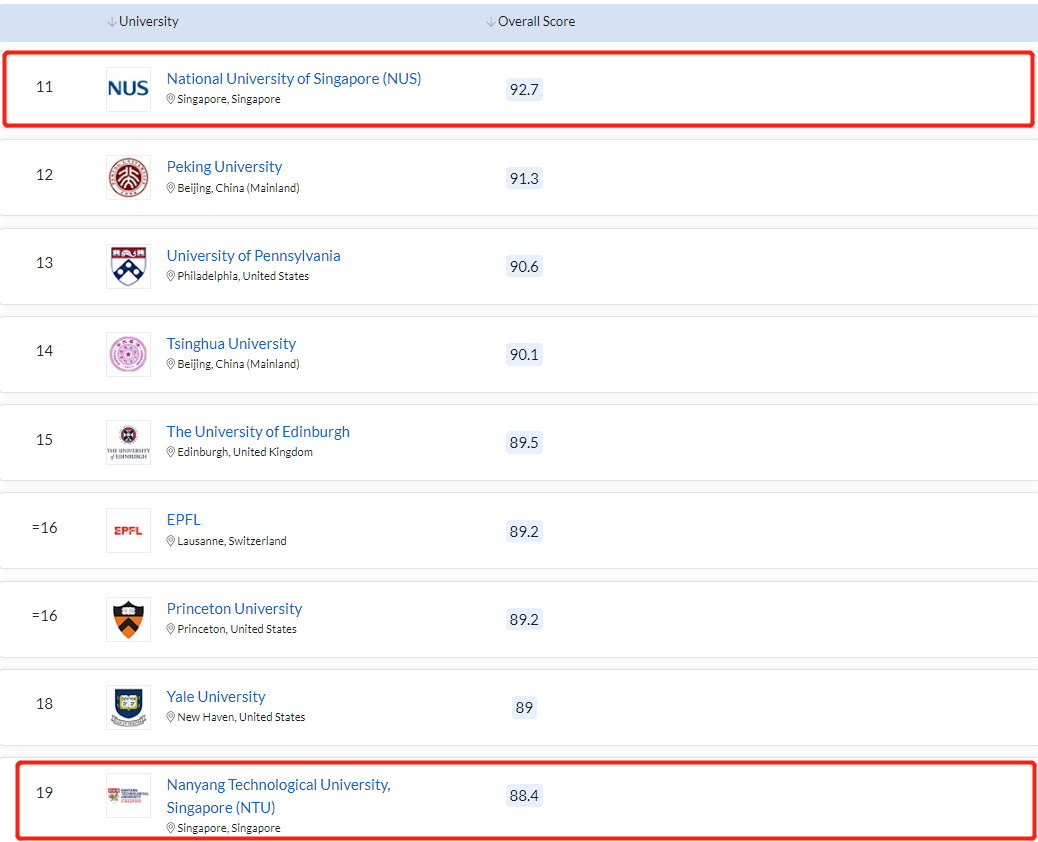Select the 92.7 score for NUS
This screenshot has height=842, width=1038.
pos(524,89)
